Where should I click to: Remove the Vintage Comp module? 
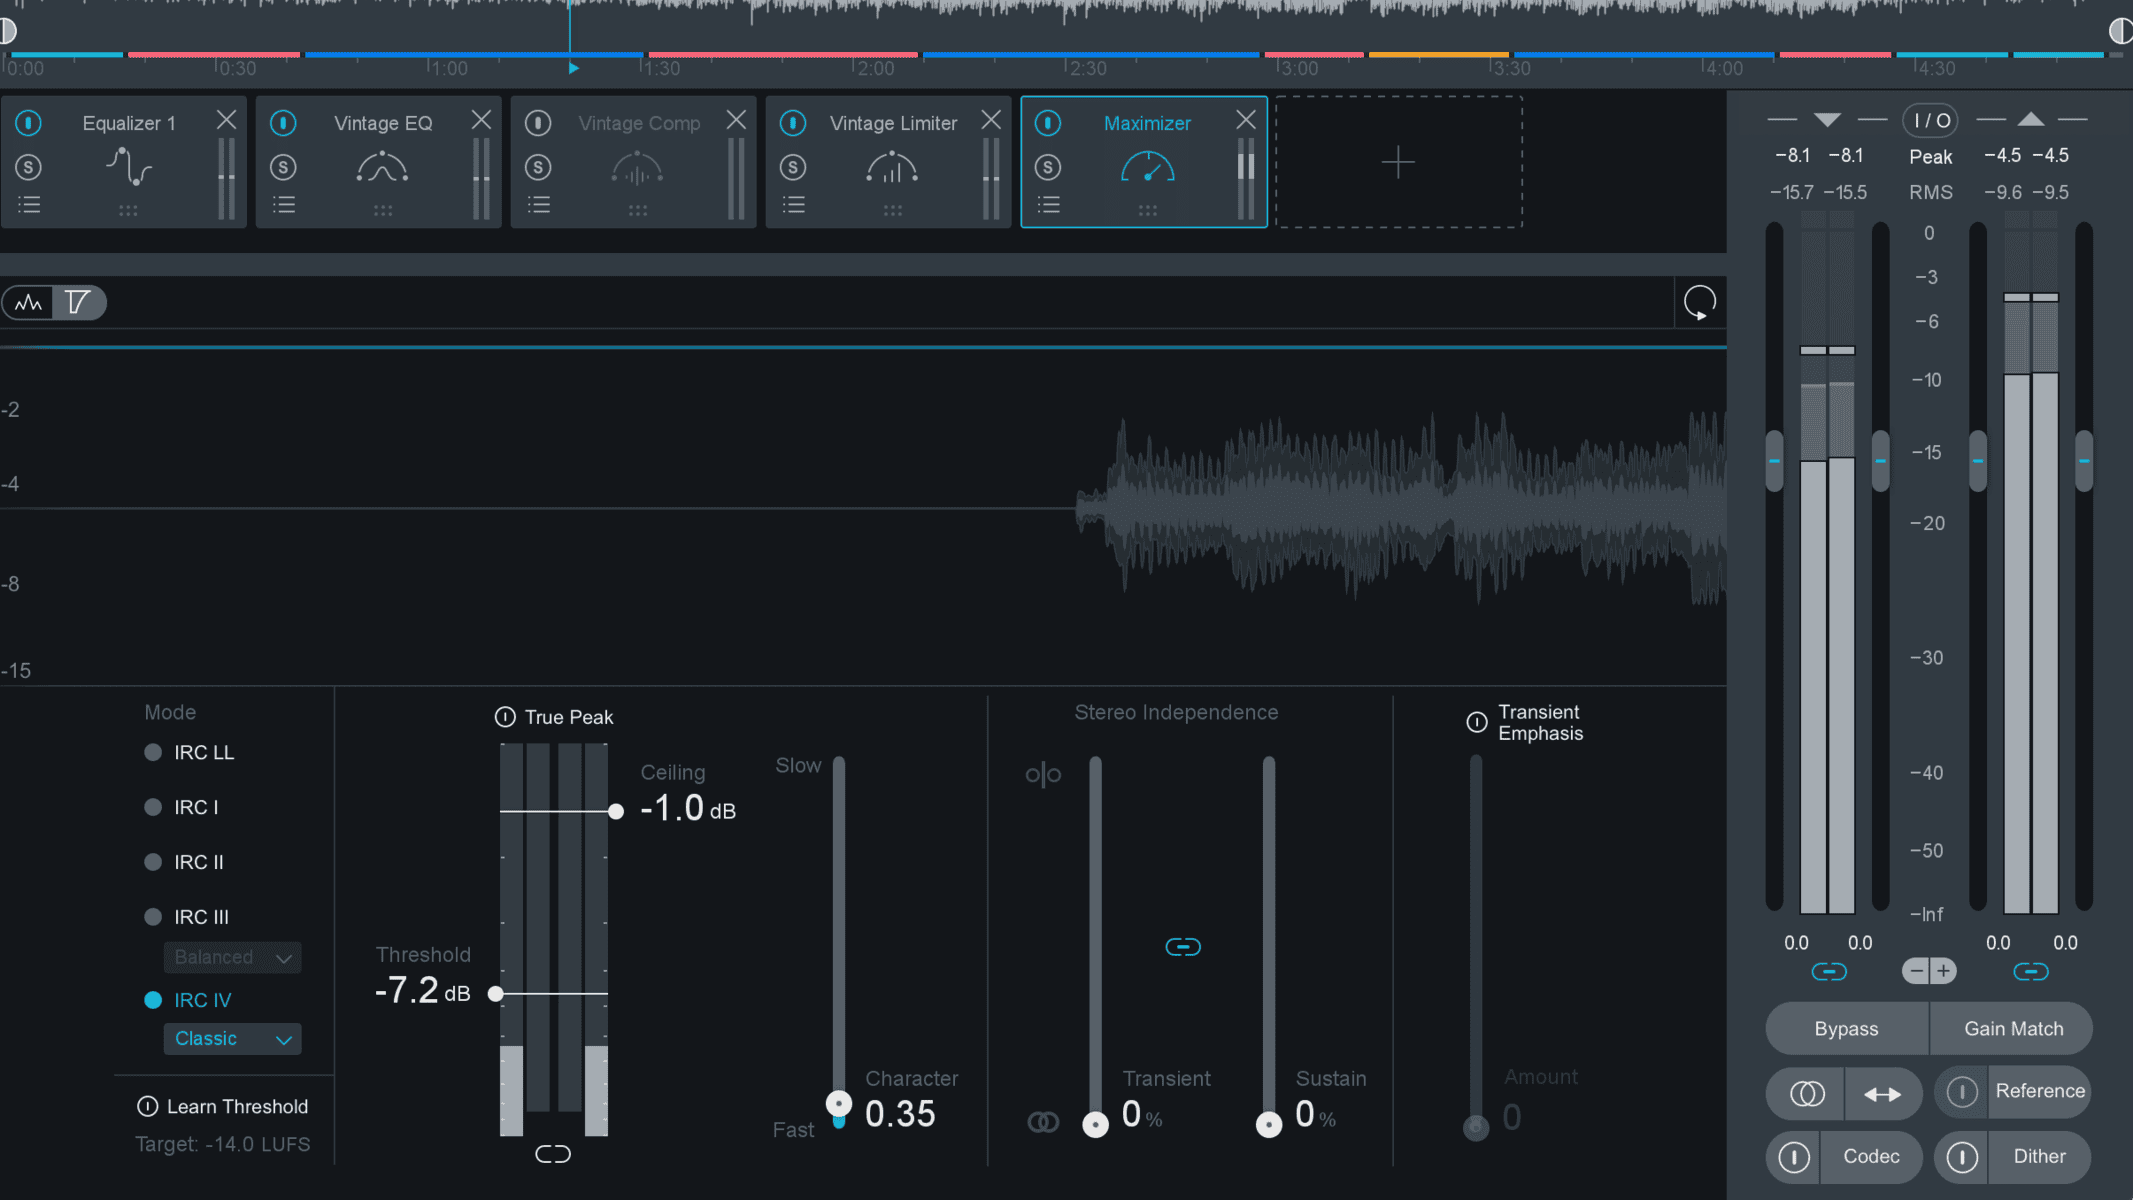coord(736,120)
